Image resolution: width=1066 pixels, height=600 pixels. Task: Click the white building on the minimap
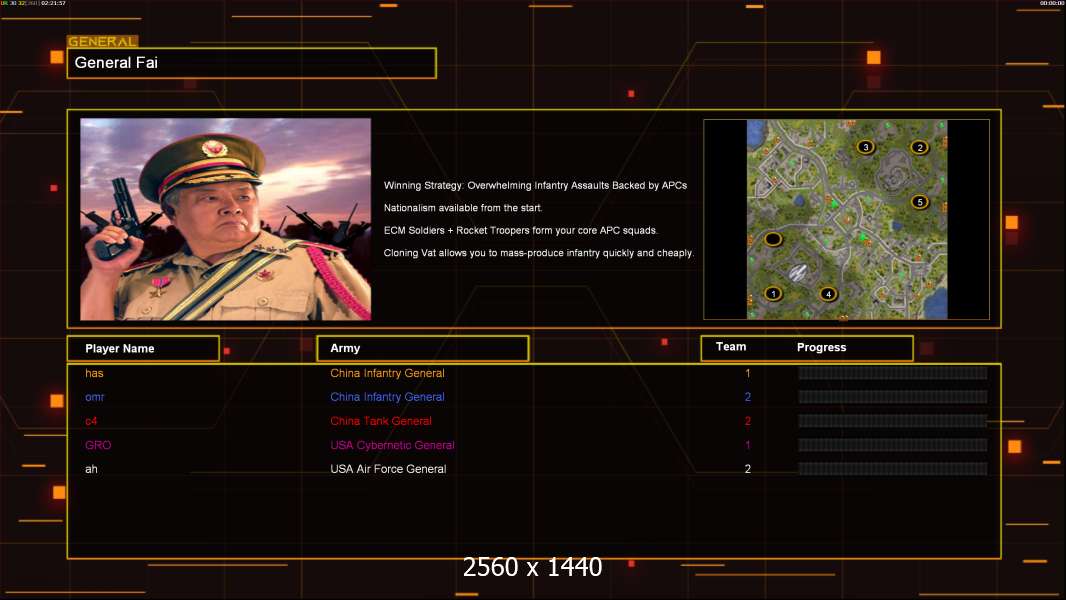[x=797, y=272]
